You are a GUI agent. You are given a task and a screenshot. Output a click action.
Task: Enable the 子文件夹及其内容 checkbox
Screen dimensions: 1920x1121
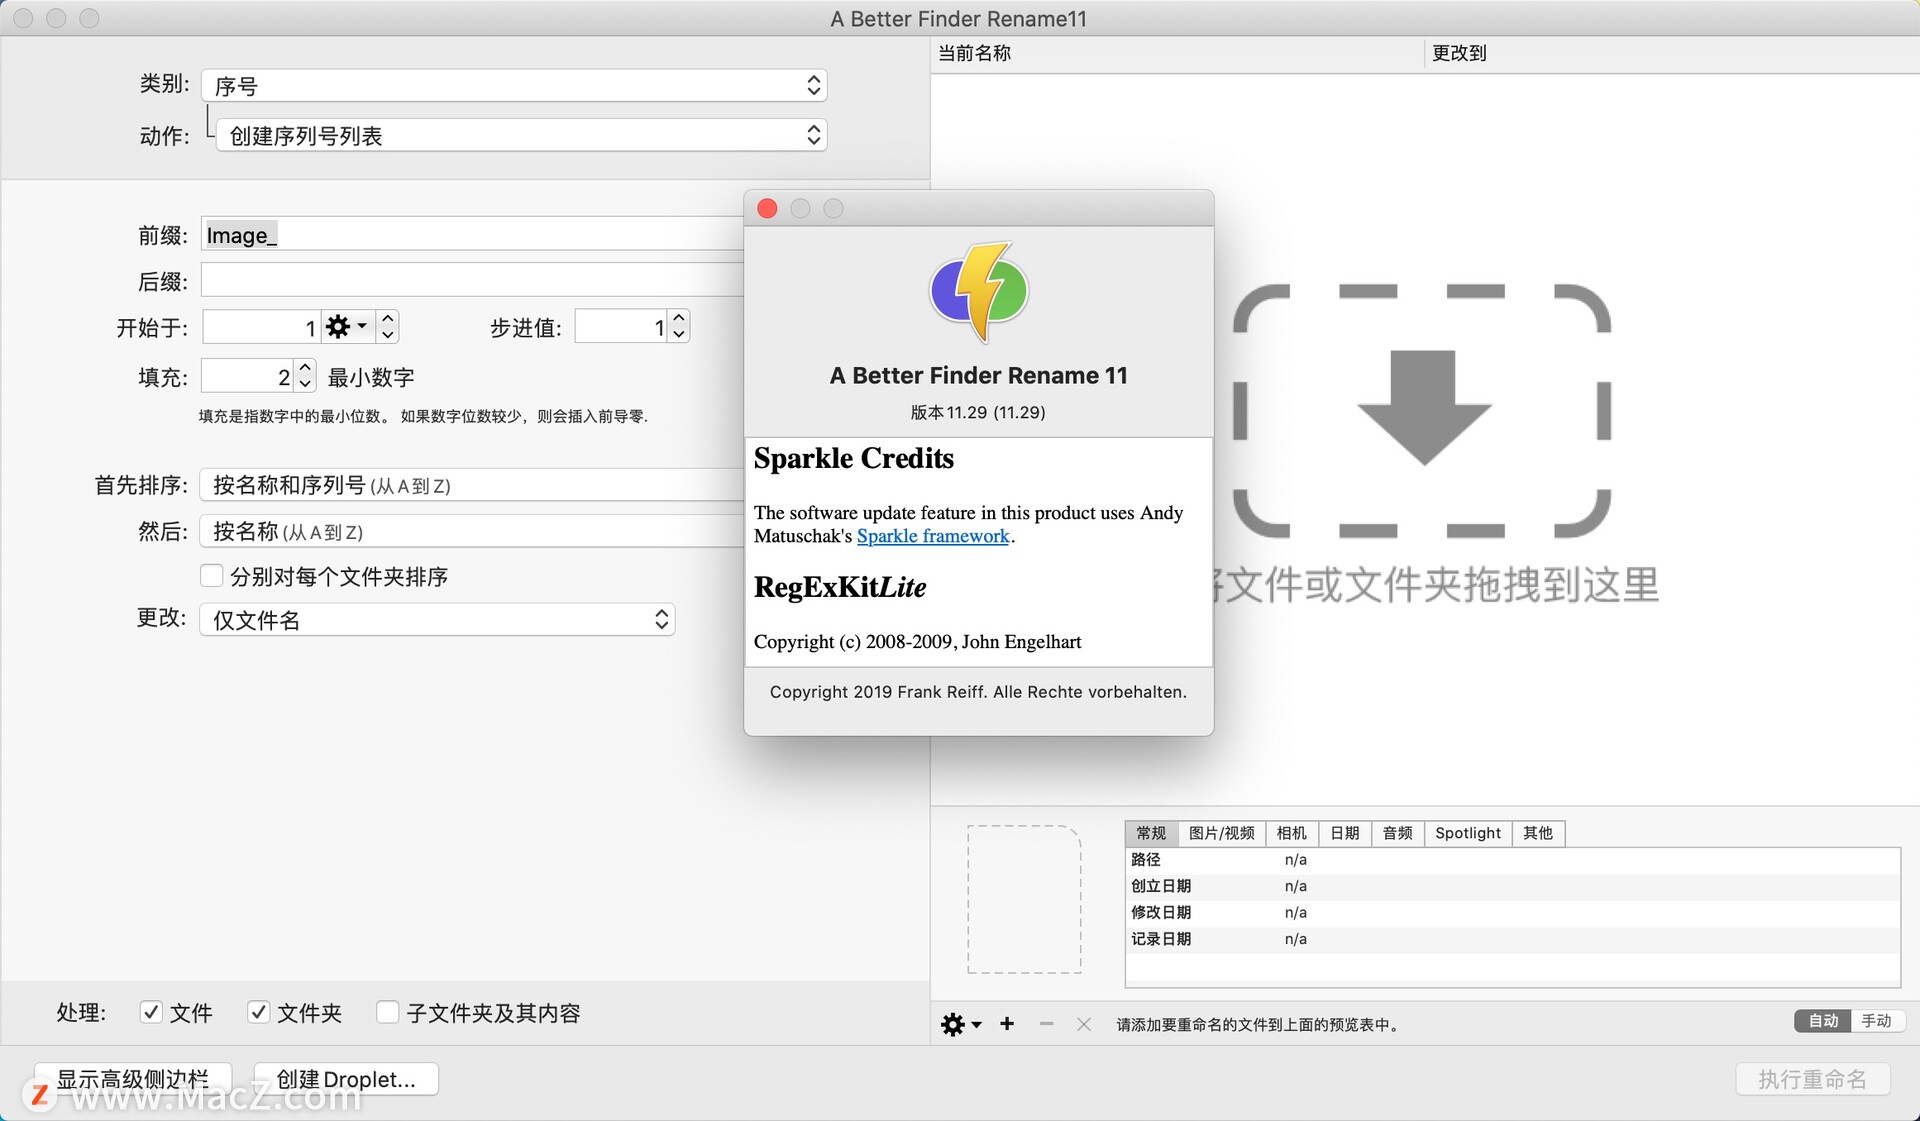click(x=388, y=1013)
